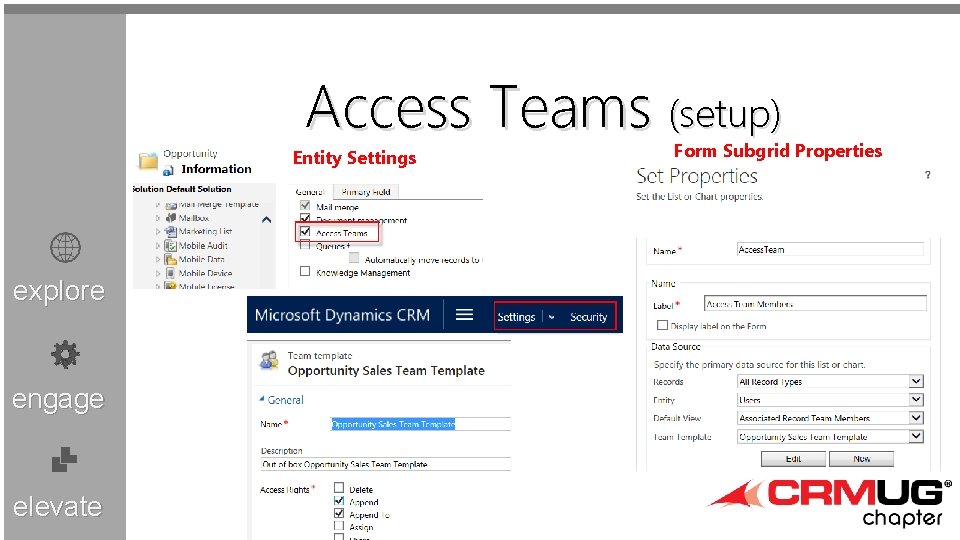Check Display label on the Form
Screen dimensions: 960x540
pos(662,325)
